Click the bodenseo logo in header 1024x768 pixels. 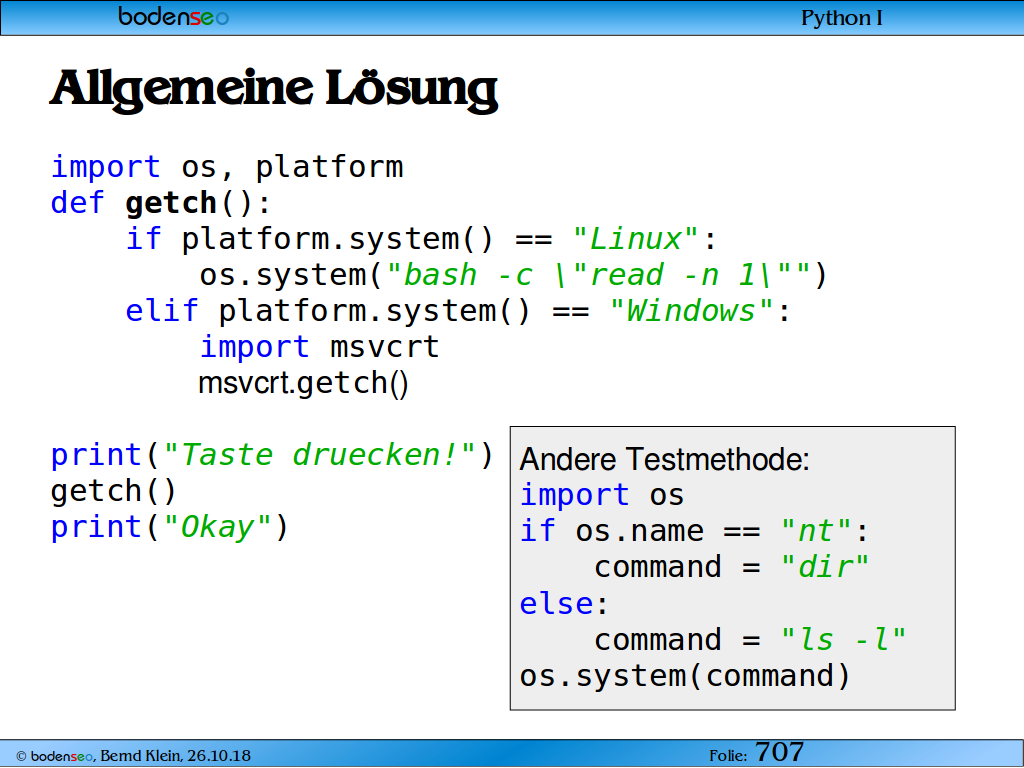pyautogui.click(x=174, y=16)
